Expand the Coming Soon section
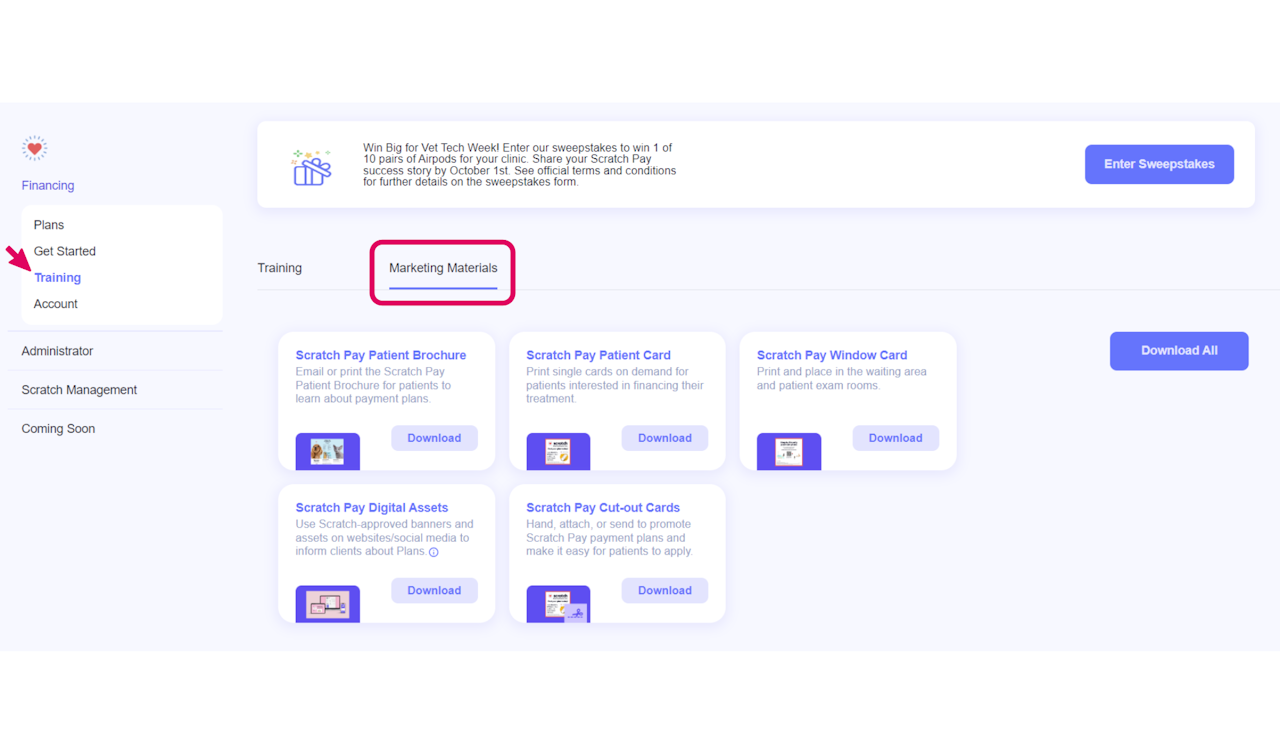 (58, 429)
